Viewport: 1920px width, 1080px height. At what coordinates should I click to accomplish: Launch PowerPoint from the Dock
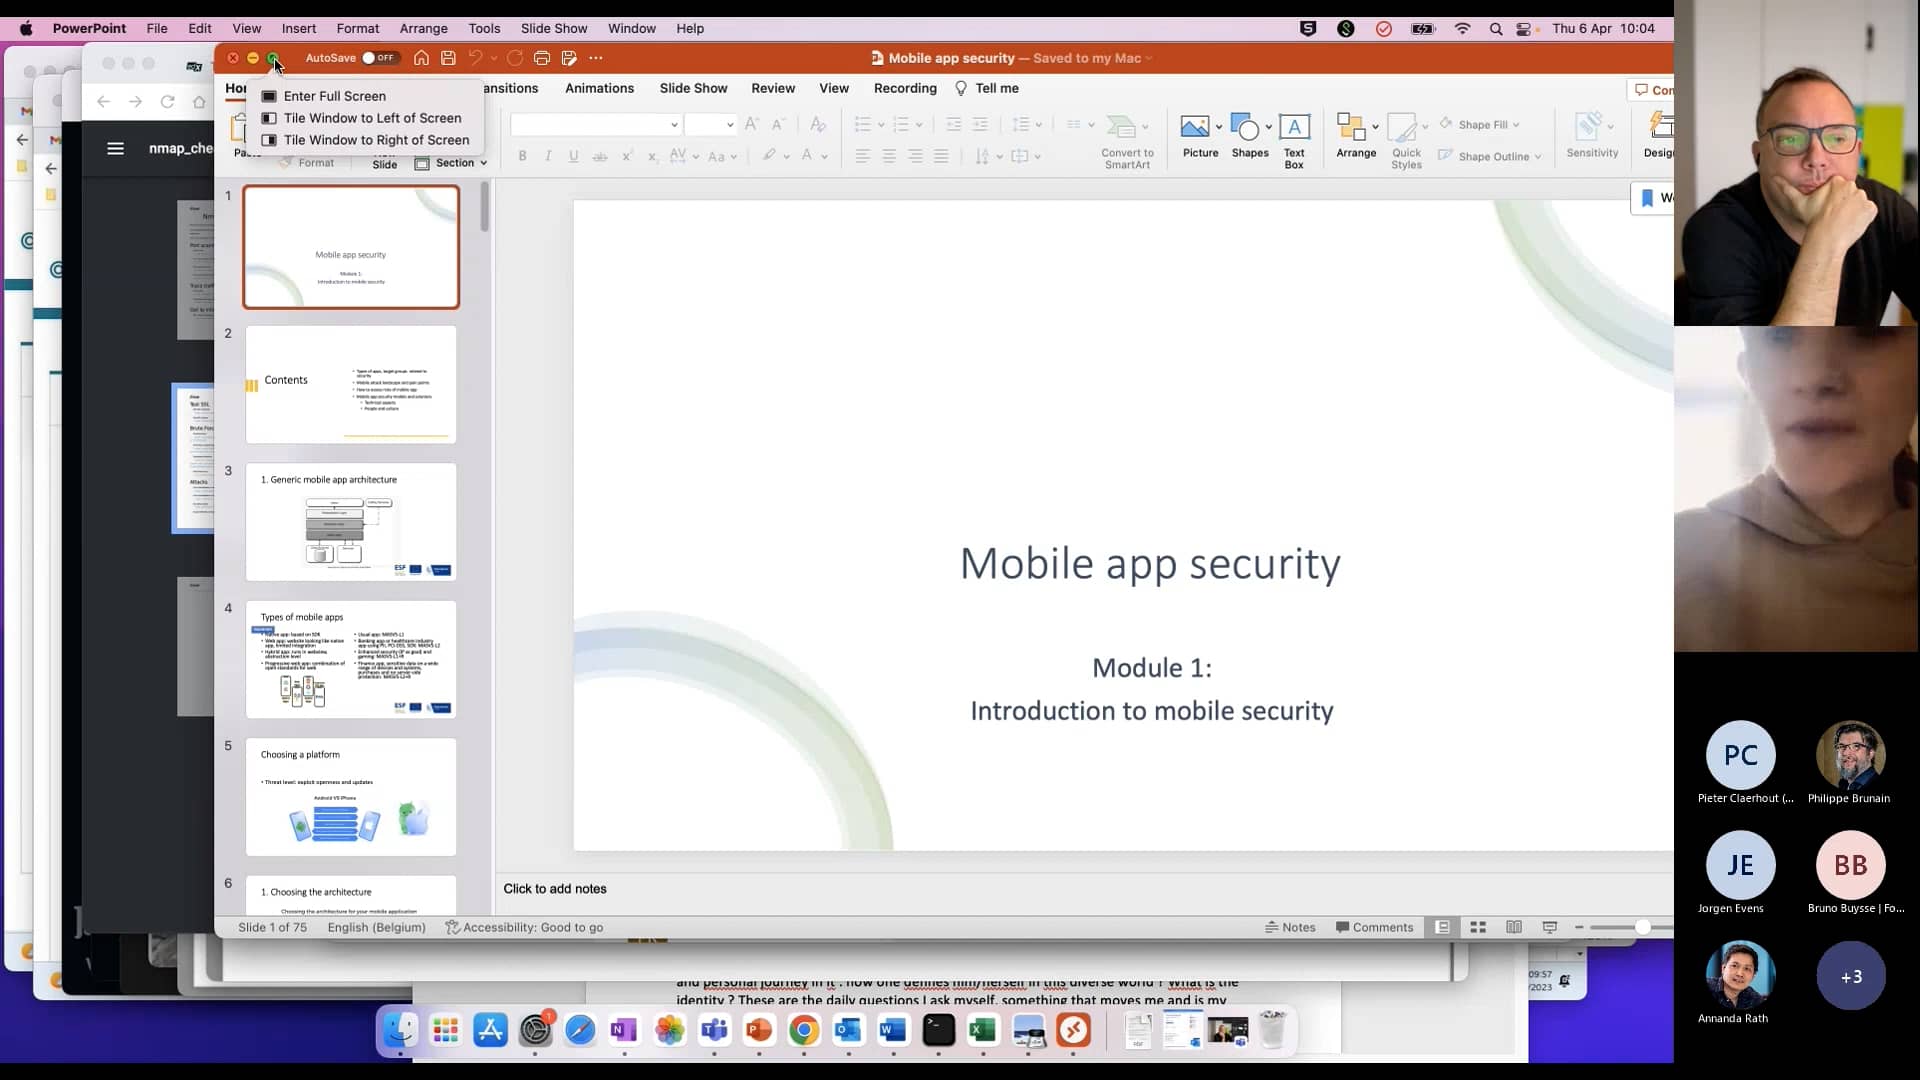[x=759, y=1030]
